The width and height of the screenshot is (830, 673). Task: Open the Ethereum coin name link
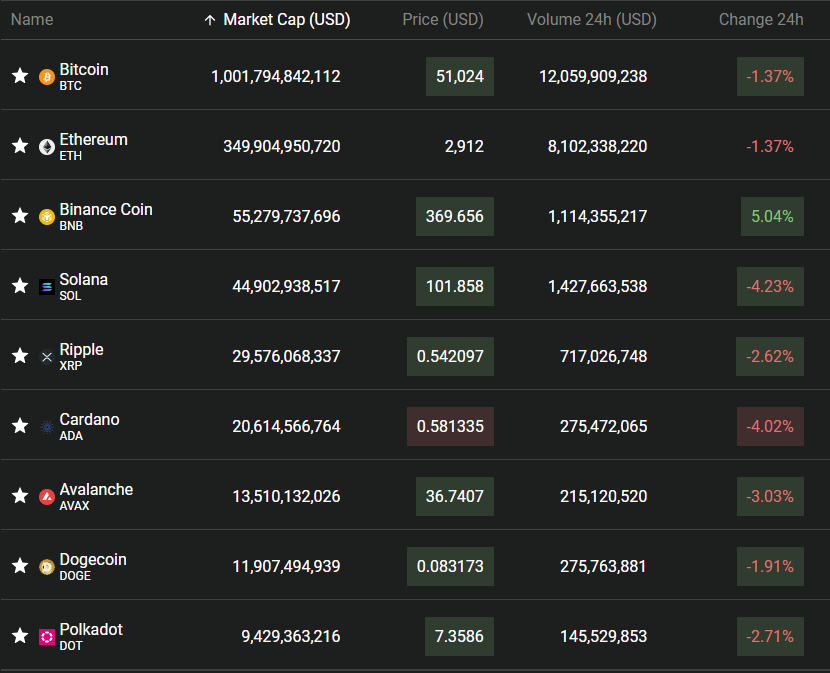[x=93, y=139]
